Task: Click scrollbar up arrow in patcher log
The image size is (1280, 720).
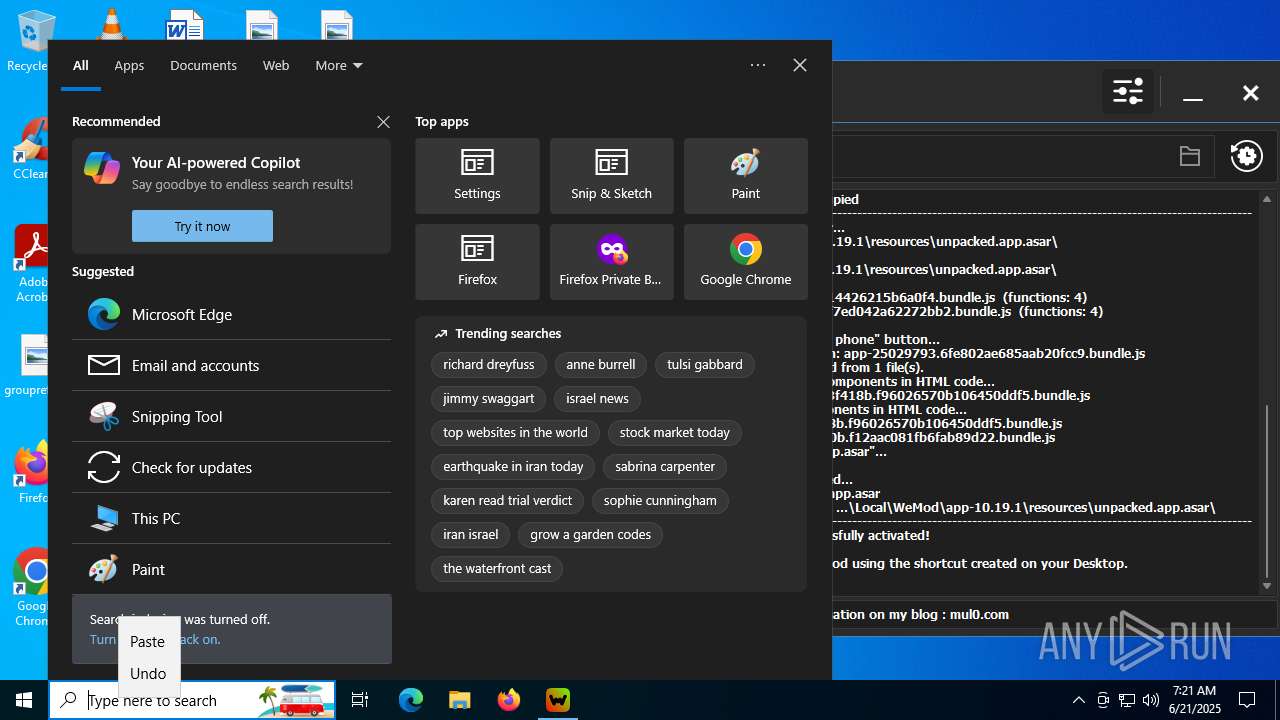Action: 1267,199
